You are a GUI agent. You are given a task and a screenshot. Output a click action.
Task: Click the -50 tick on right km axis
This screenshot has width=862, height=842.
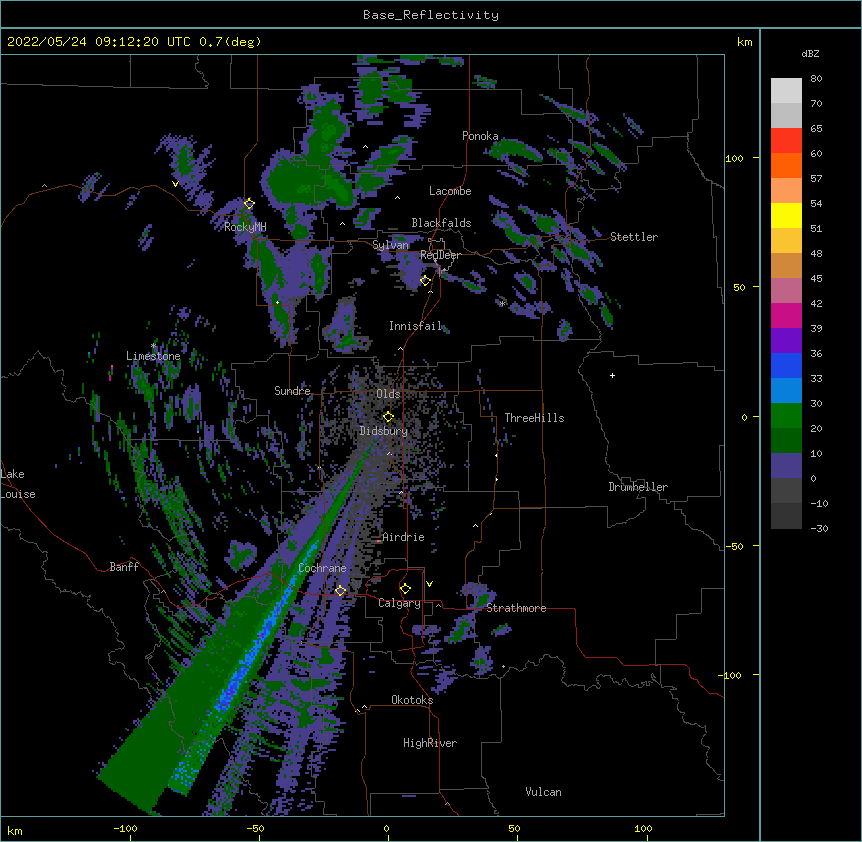click(733, 546)
